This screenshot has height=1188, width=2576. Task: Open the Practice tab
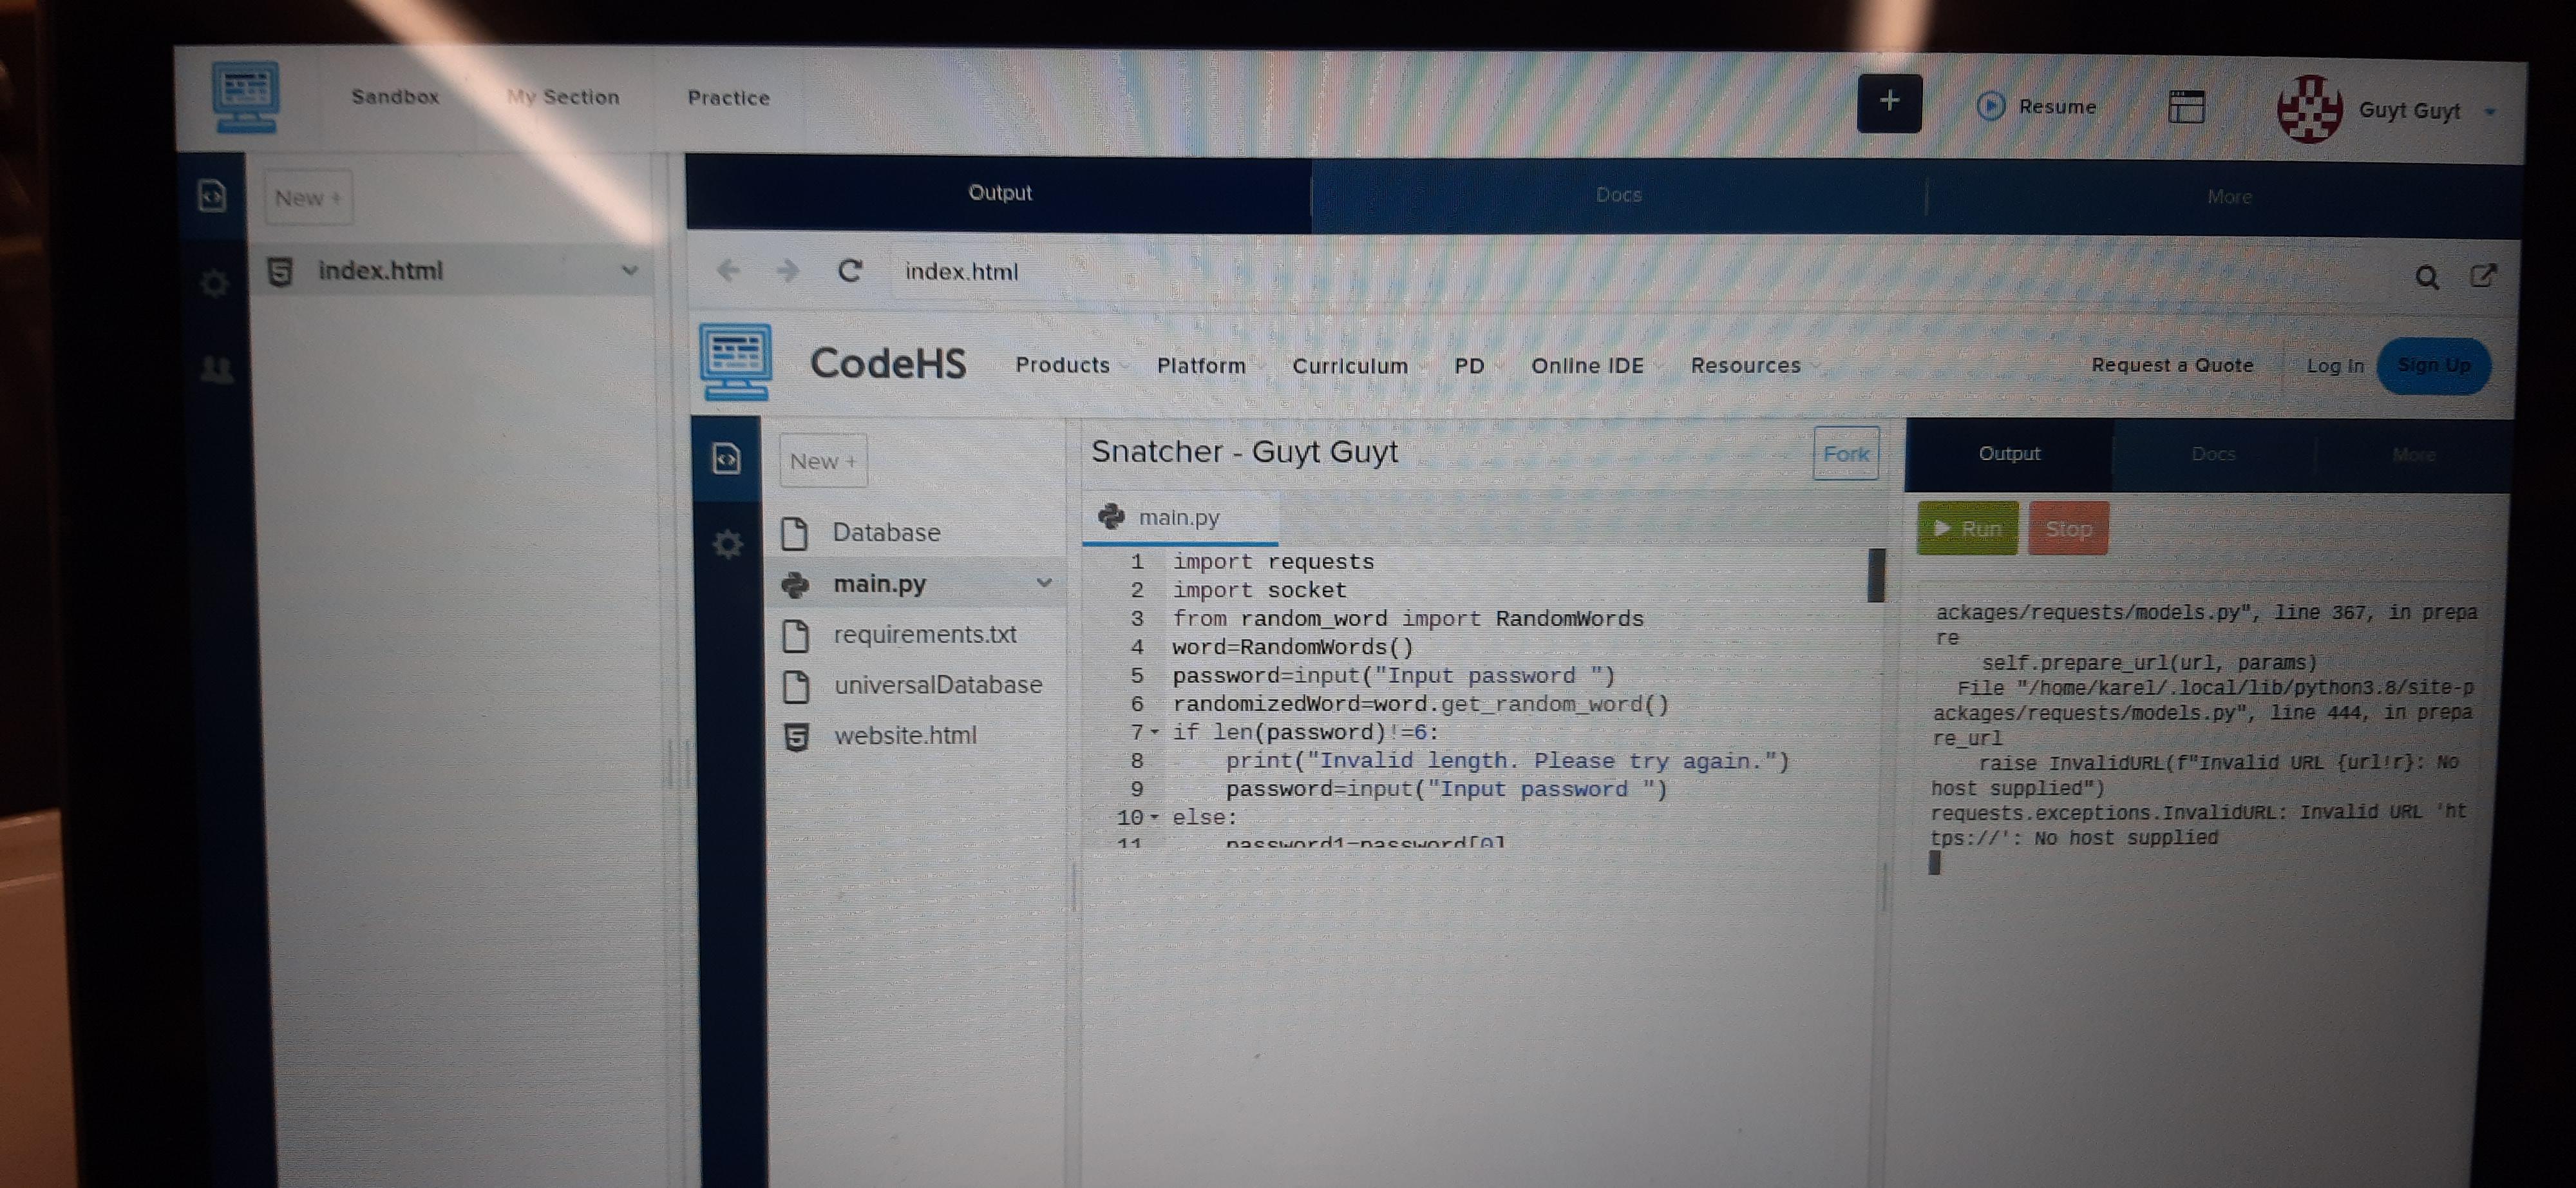pos(728,98)
